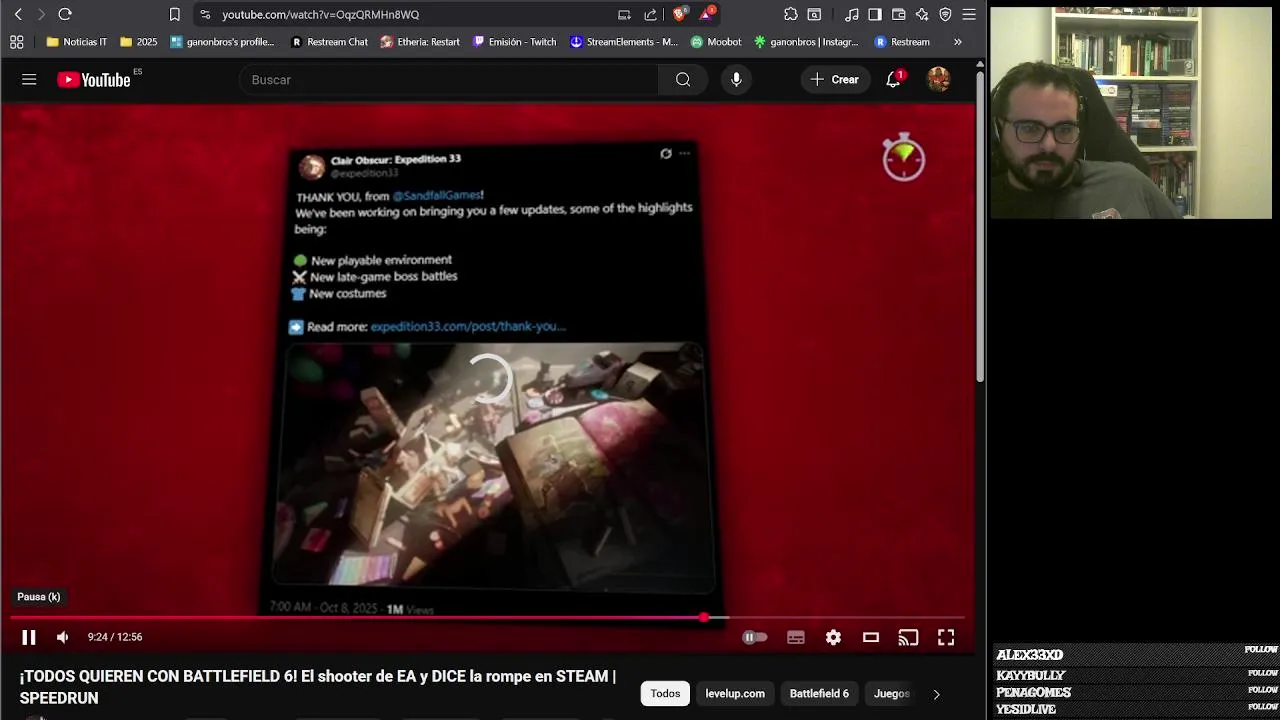Viewport: 1280px width, 720px height.
Task: Open the account avatar menu
Action: coord(939,80)
